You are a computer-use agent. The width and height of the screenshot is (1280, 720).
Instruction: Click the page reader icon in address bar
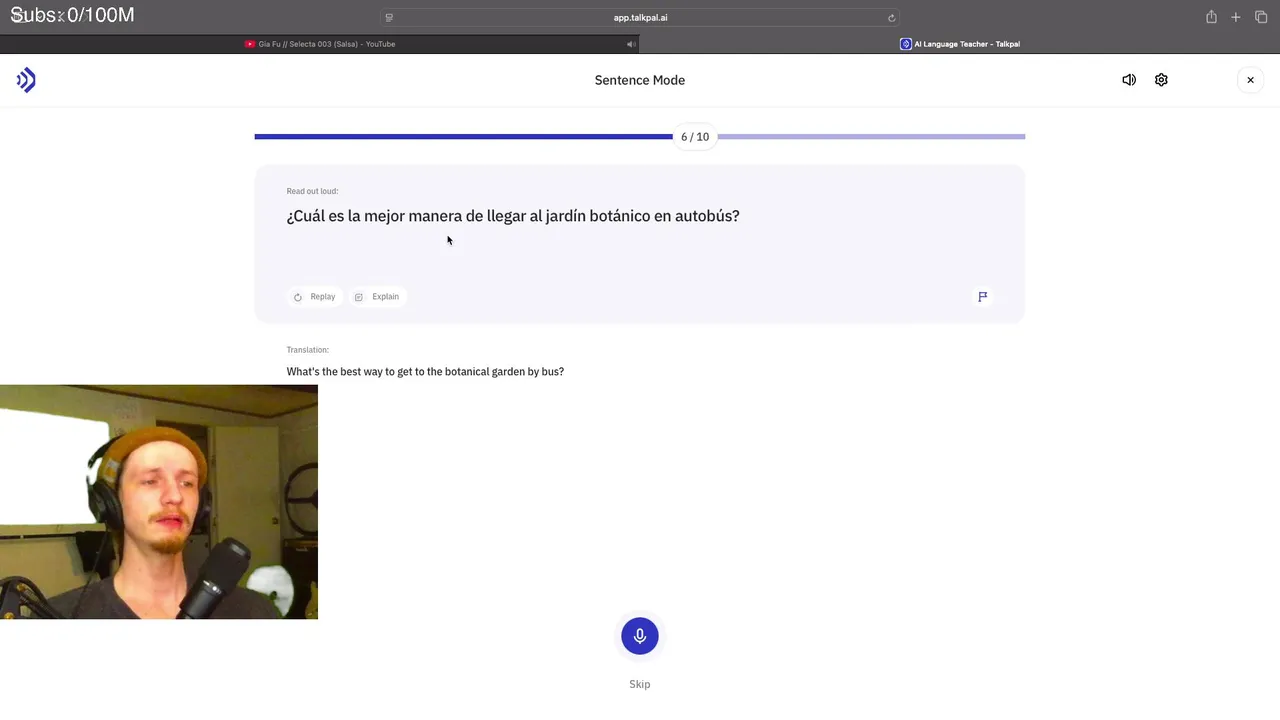[389, 18]
